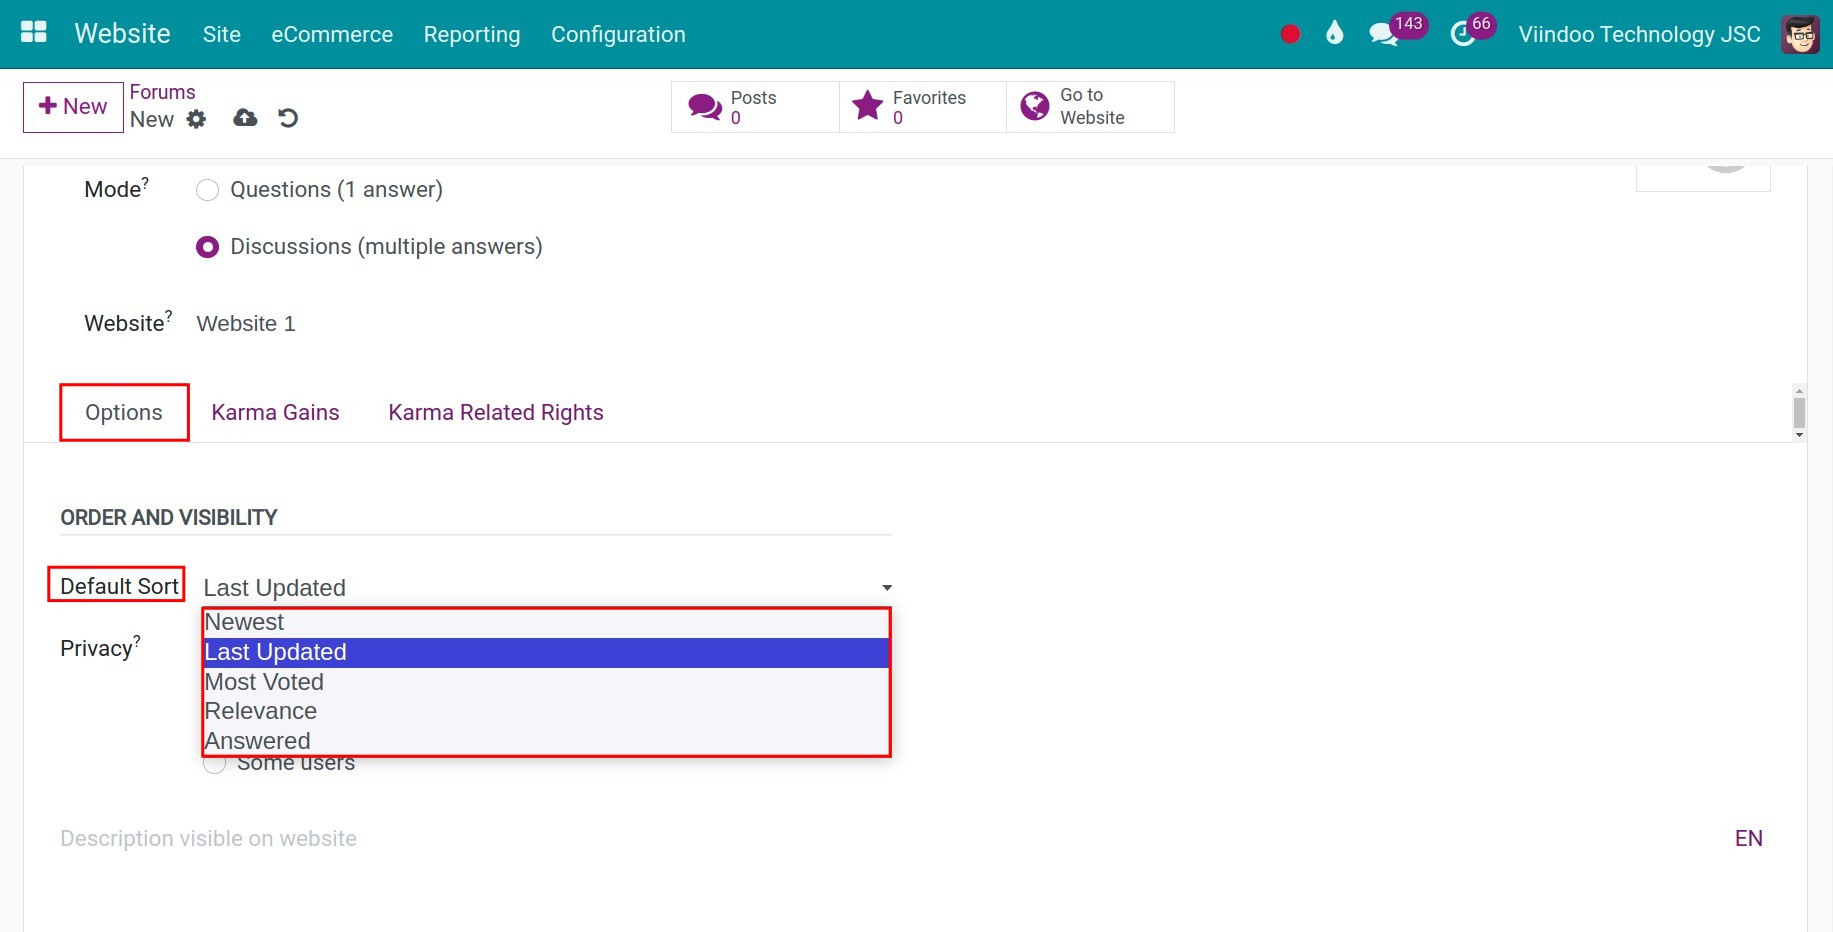This screenshot has width=1833, height=932.
Task: Create a new forum with New button
Action: coord(73,106)
